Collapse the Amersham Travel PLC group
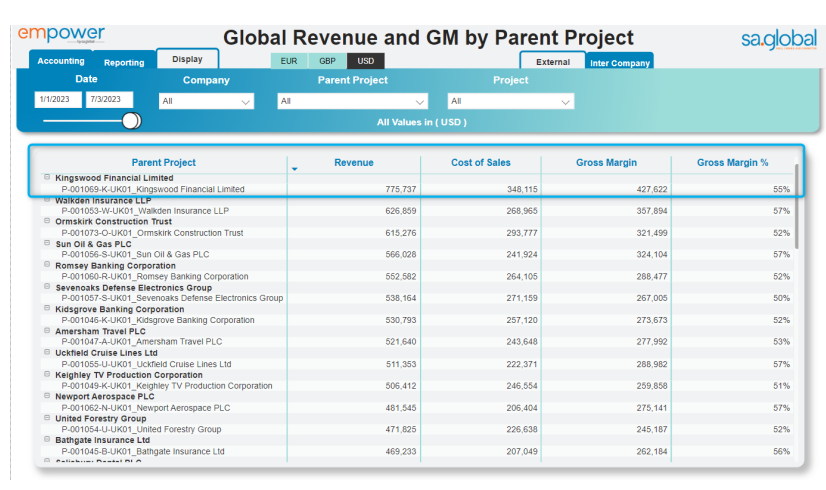The width and height of the screenshot is (826, 490). pos(47,331)
